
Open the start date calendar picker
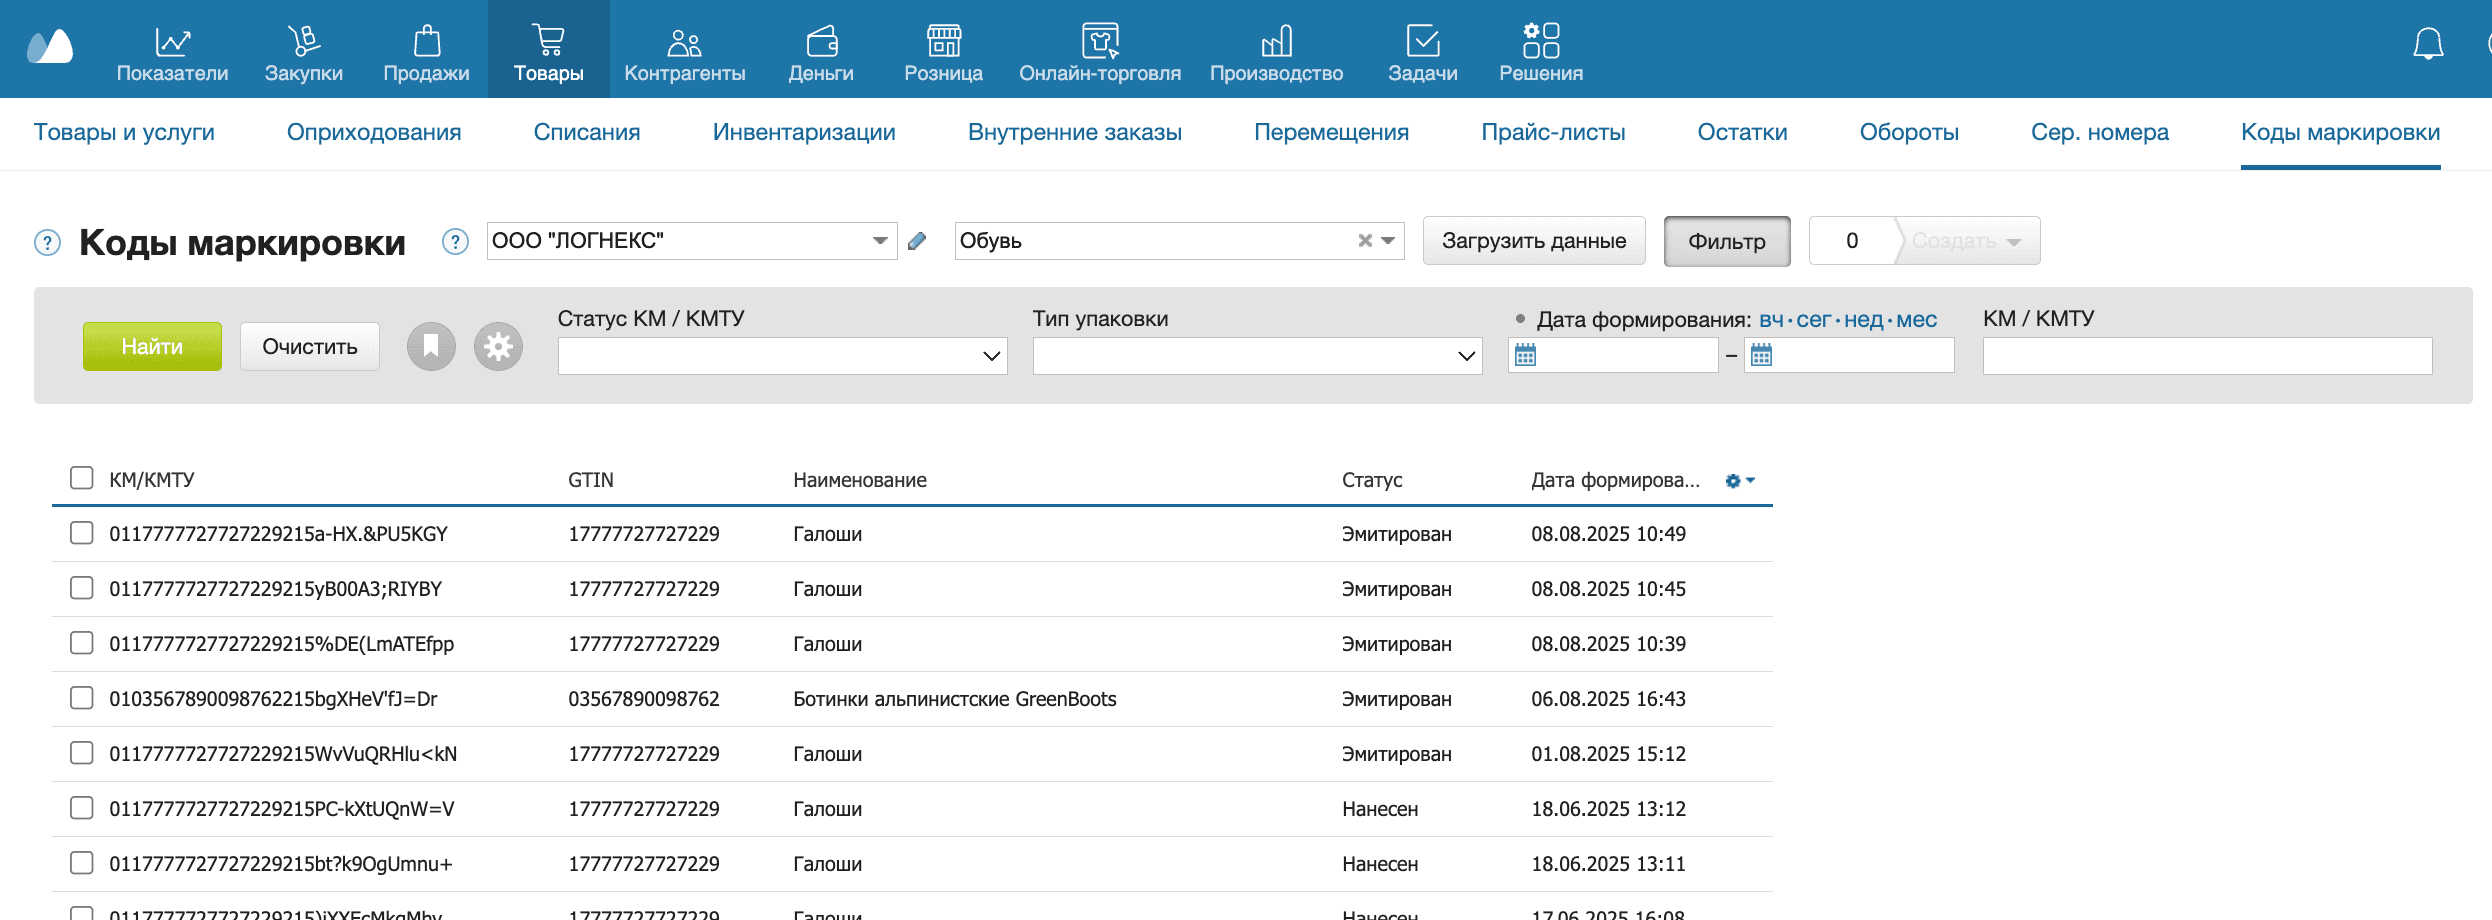[1525, 355]
